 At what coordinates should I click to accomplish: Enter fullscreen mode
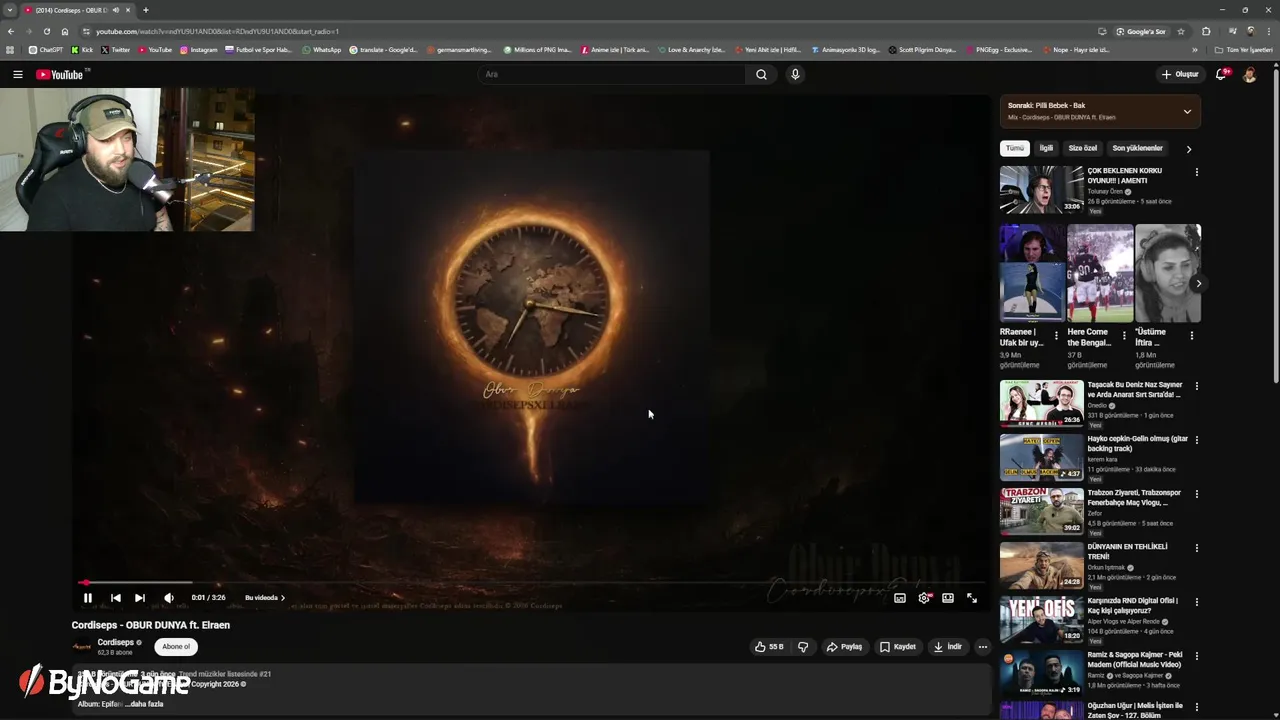pyautogui.click(x=972, y=598)
